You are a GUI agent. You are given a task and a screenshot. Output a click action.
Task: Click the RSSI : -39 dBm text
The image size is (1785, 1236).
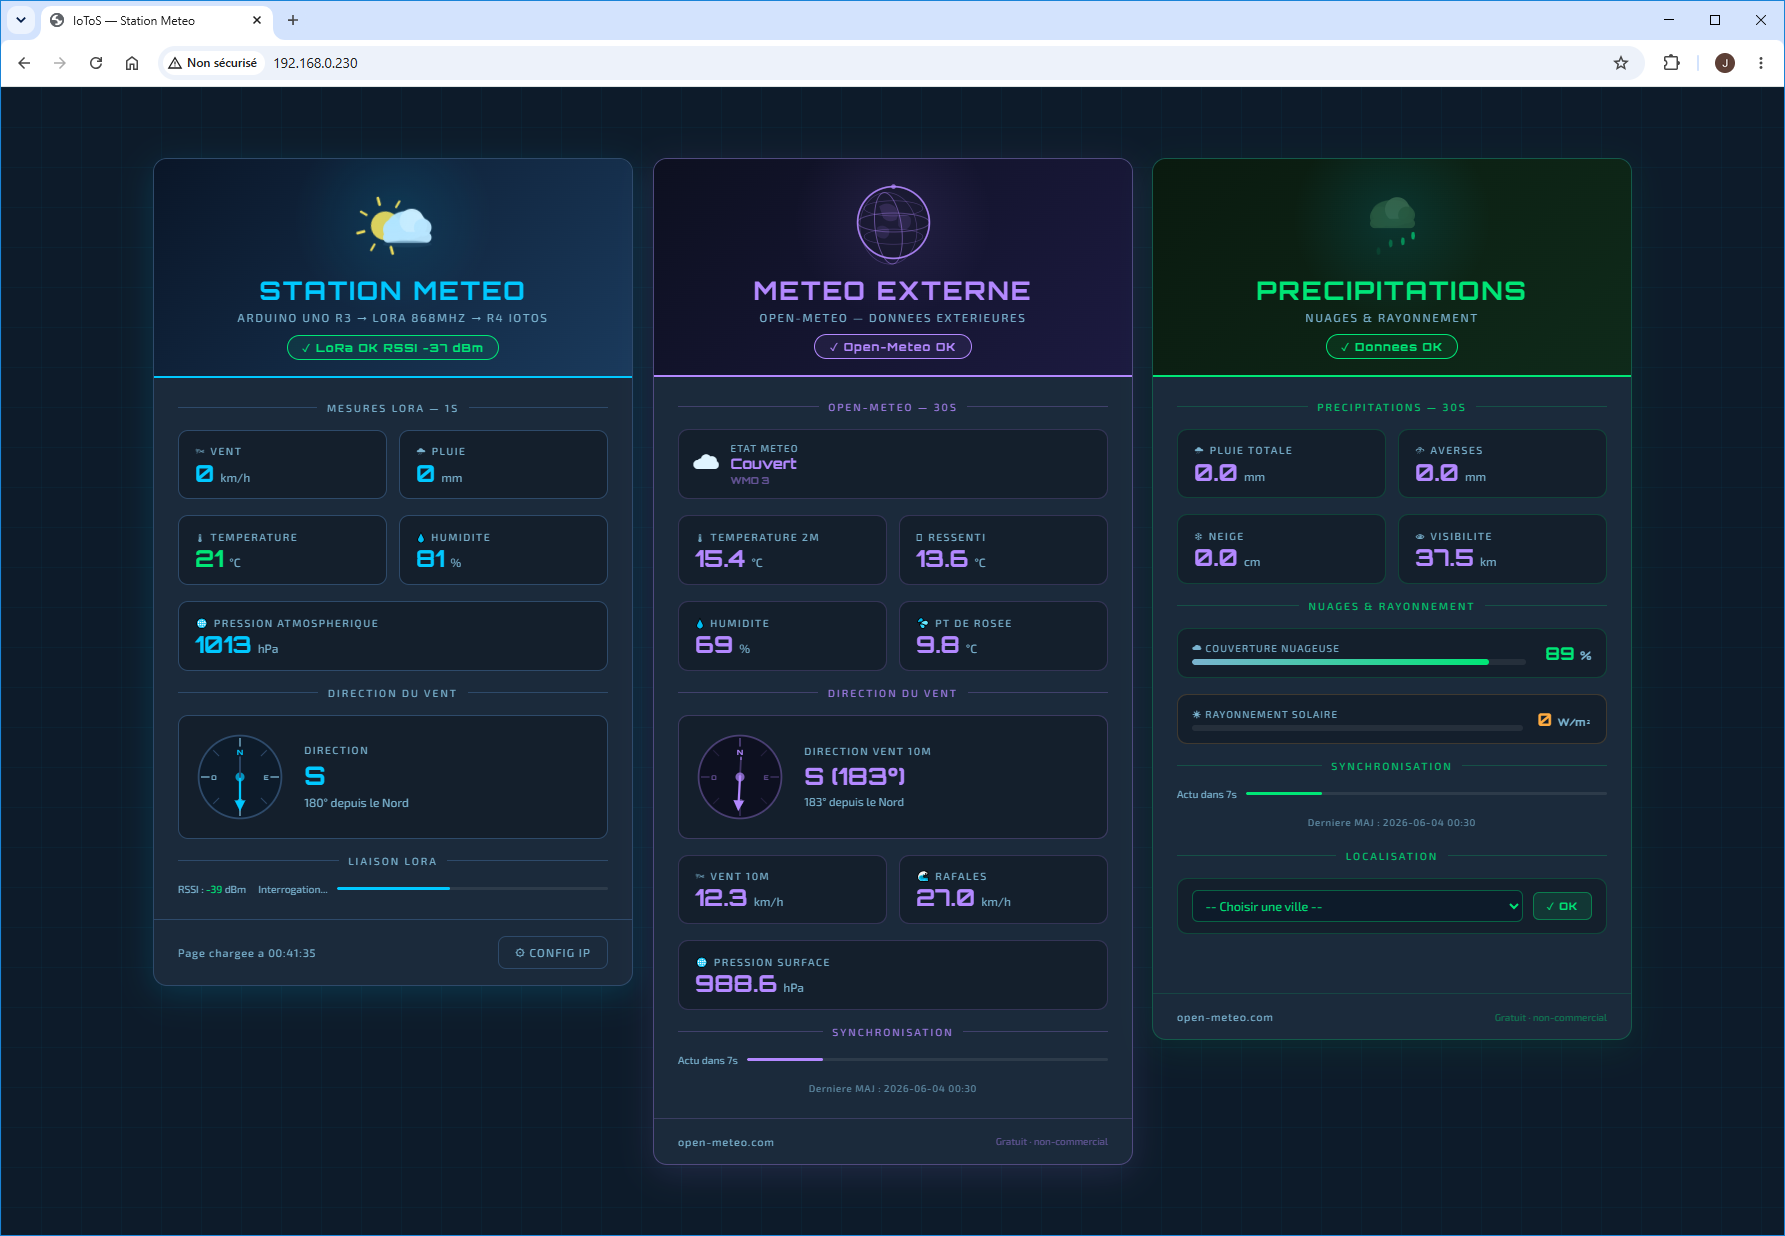coord(212,889)
